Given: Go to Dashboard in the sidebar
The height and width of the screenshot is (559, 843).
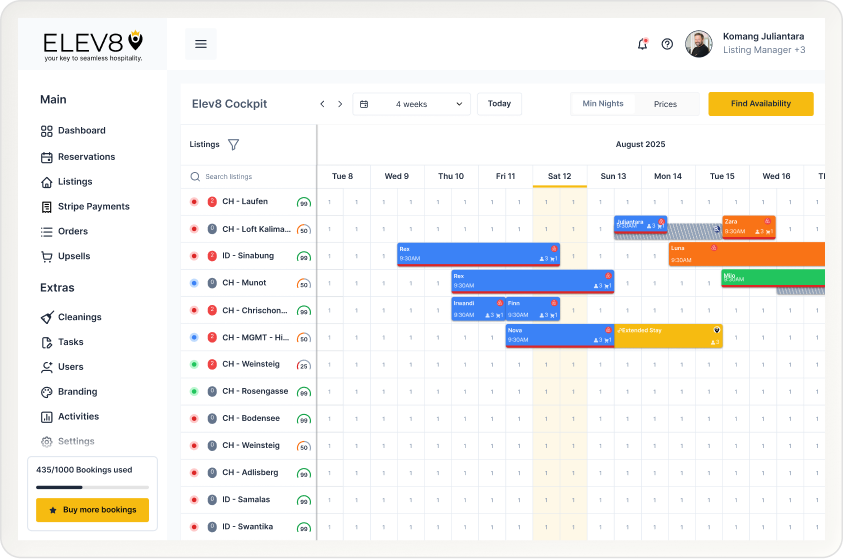Looking at the screenshot, I should (x=81, y=131).
